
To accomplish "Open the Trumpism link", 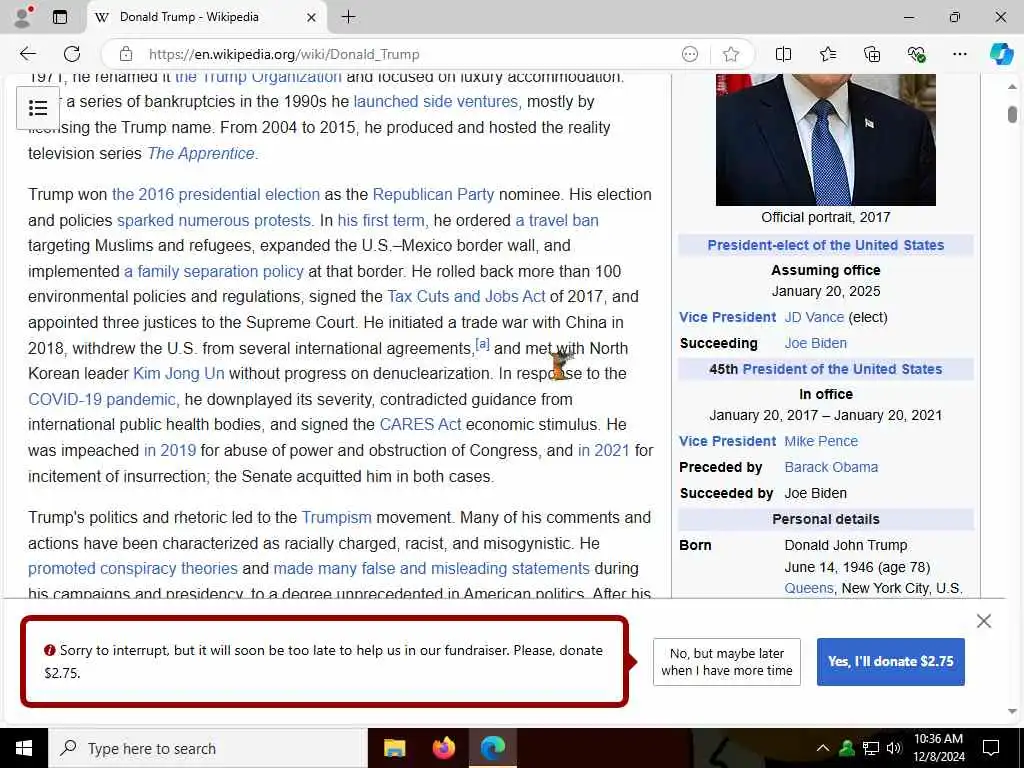I will coord(336,518).
